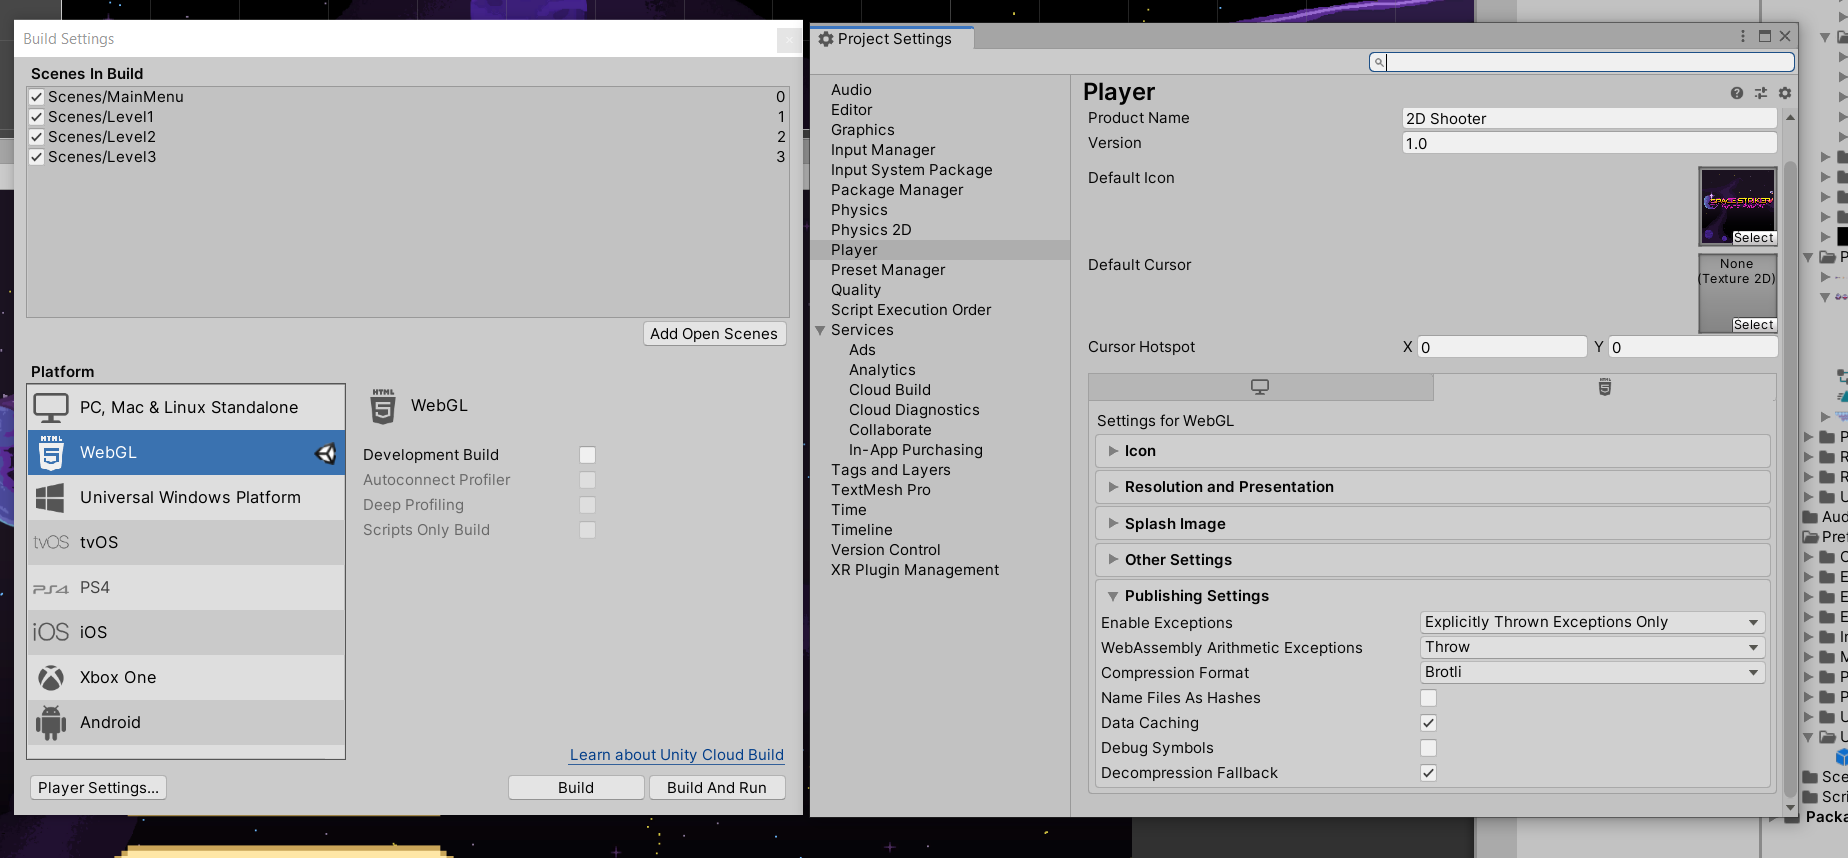Click Select under the Default Icon thumbnail
Image resolution: width=1848 pixels, height=858 pixels.
tap(1754, 238)
